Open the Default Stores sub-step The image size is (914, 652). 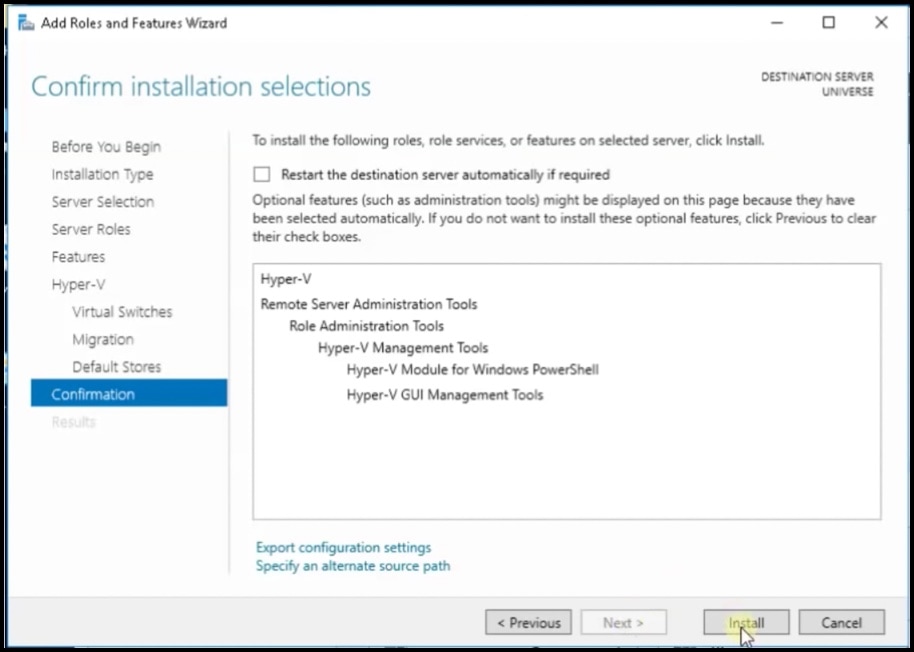click(117, 366)
